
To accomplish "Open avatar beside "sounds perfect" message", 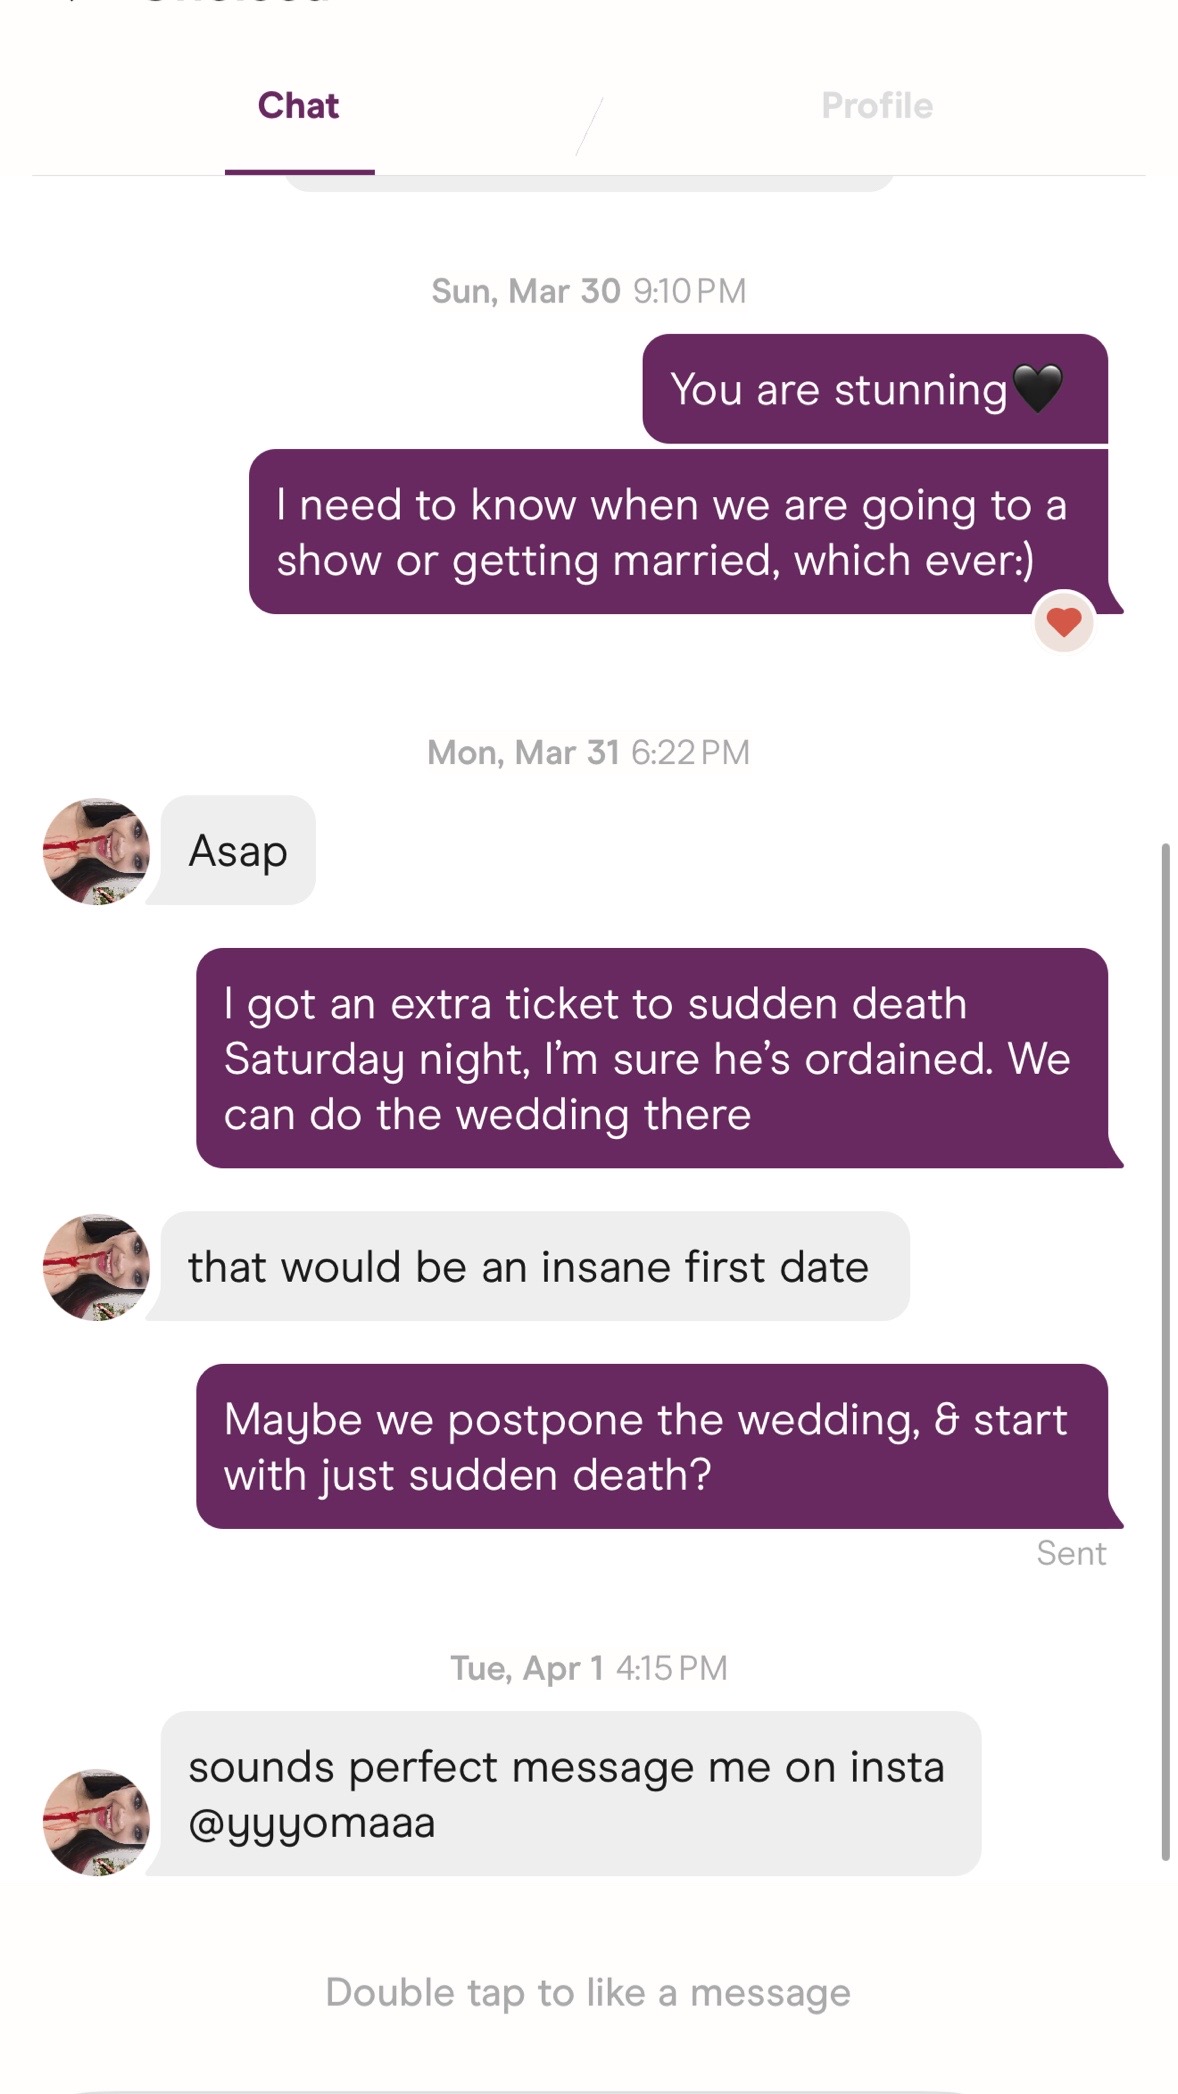I will (x=96, y=1822).
